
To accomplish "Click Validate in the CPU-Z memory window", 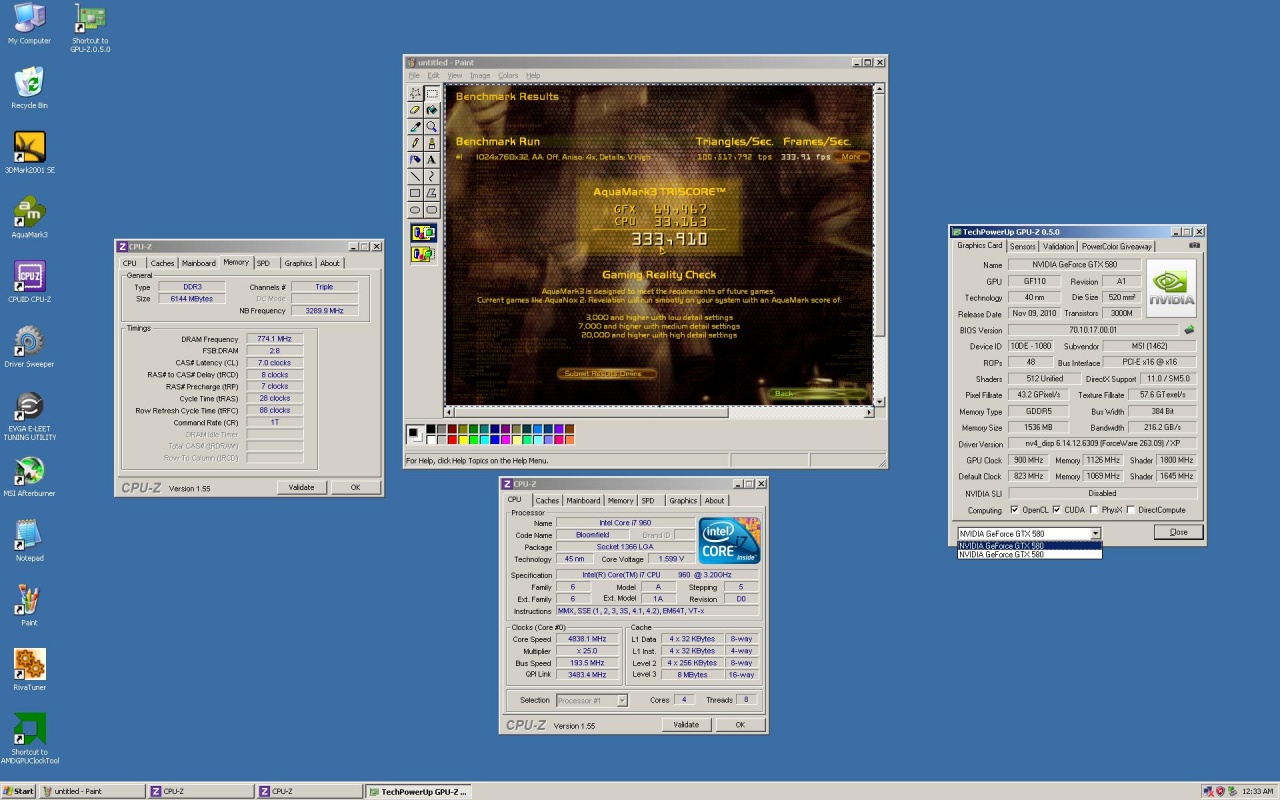I will (x=301, y=488).
